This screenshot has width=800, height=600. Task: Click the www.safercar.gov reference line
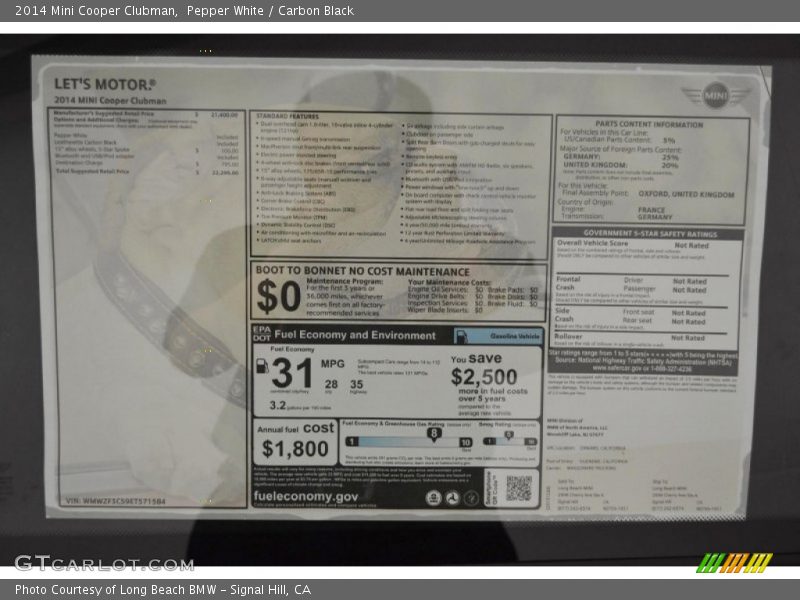coord(642,368)
